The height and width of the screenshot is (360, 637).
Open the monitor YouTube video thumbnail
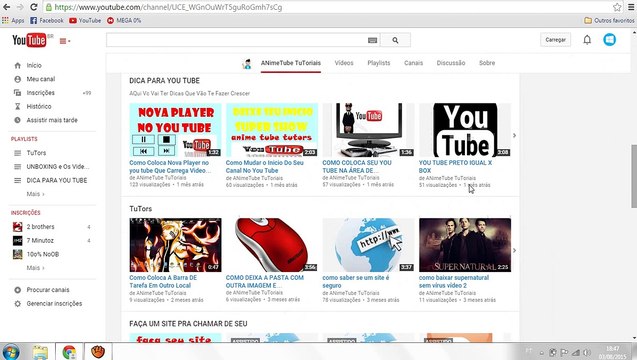[x=368, y=130]
